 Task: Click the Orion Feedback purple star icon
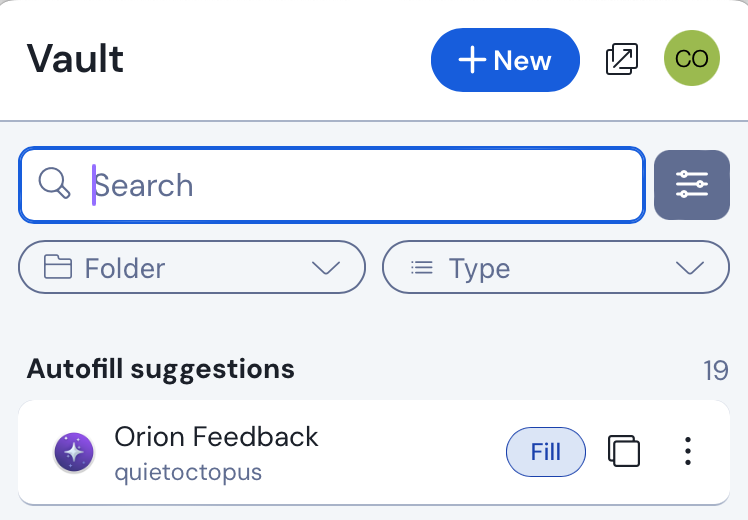[74, 452]
